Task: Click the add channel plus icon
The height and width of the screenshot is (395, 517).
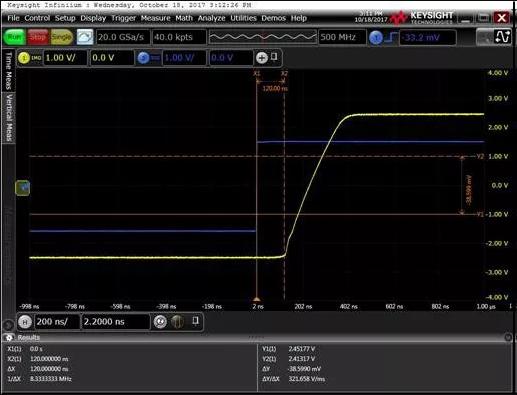Action: coord(262,58)
